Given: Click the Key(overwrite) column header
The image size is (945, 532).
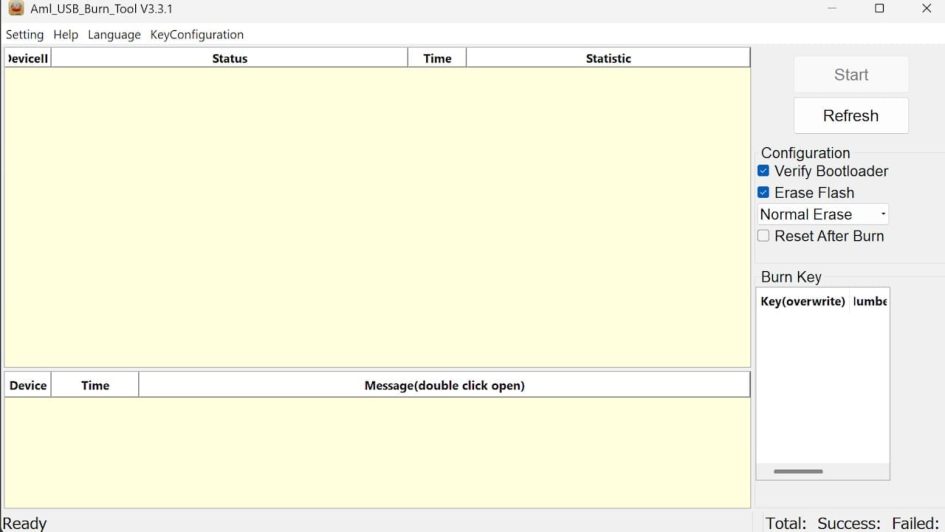Looking at the screenshot, I should [803, 301].
